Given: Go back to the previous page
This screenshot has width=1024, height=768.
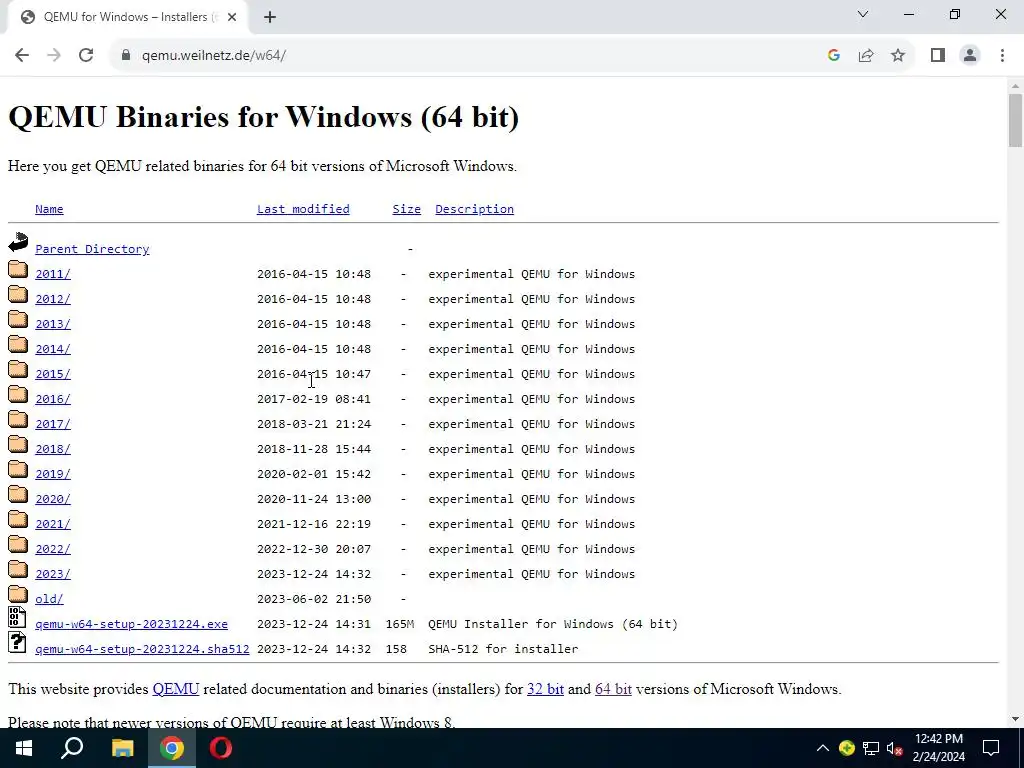Looking at the screenshot, I should tap(22, 56).
